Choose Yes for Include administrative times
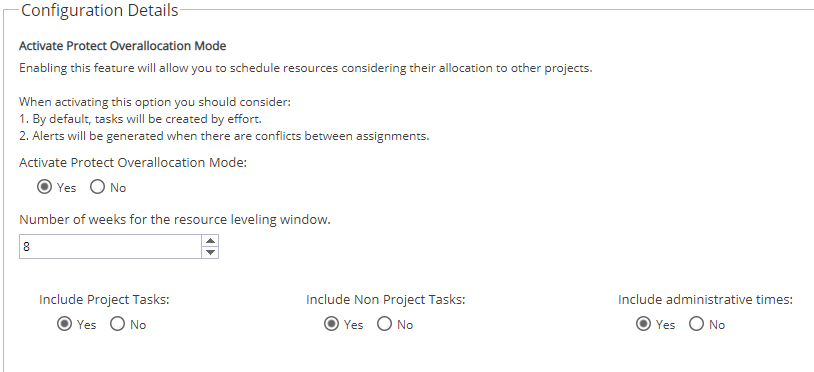This screenshot has height=372, width=814. click(643, 324)
